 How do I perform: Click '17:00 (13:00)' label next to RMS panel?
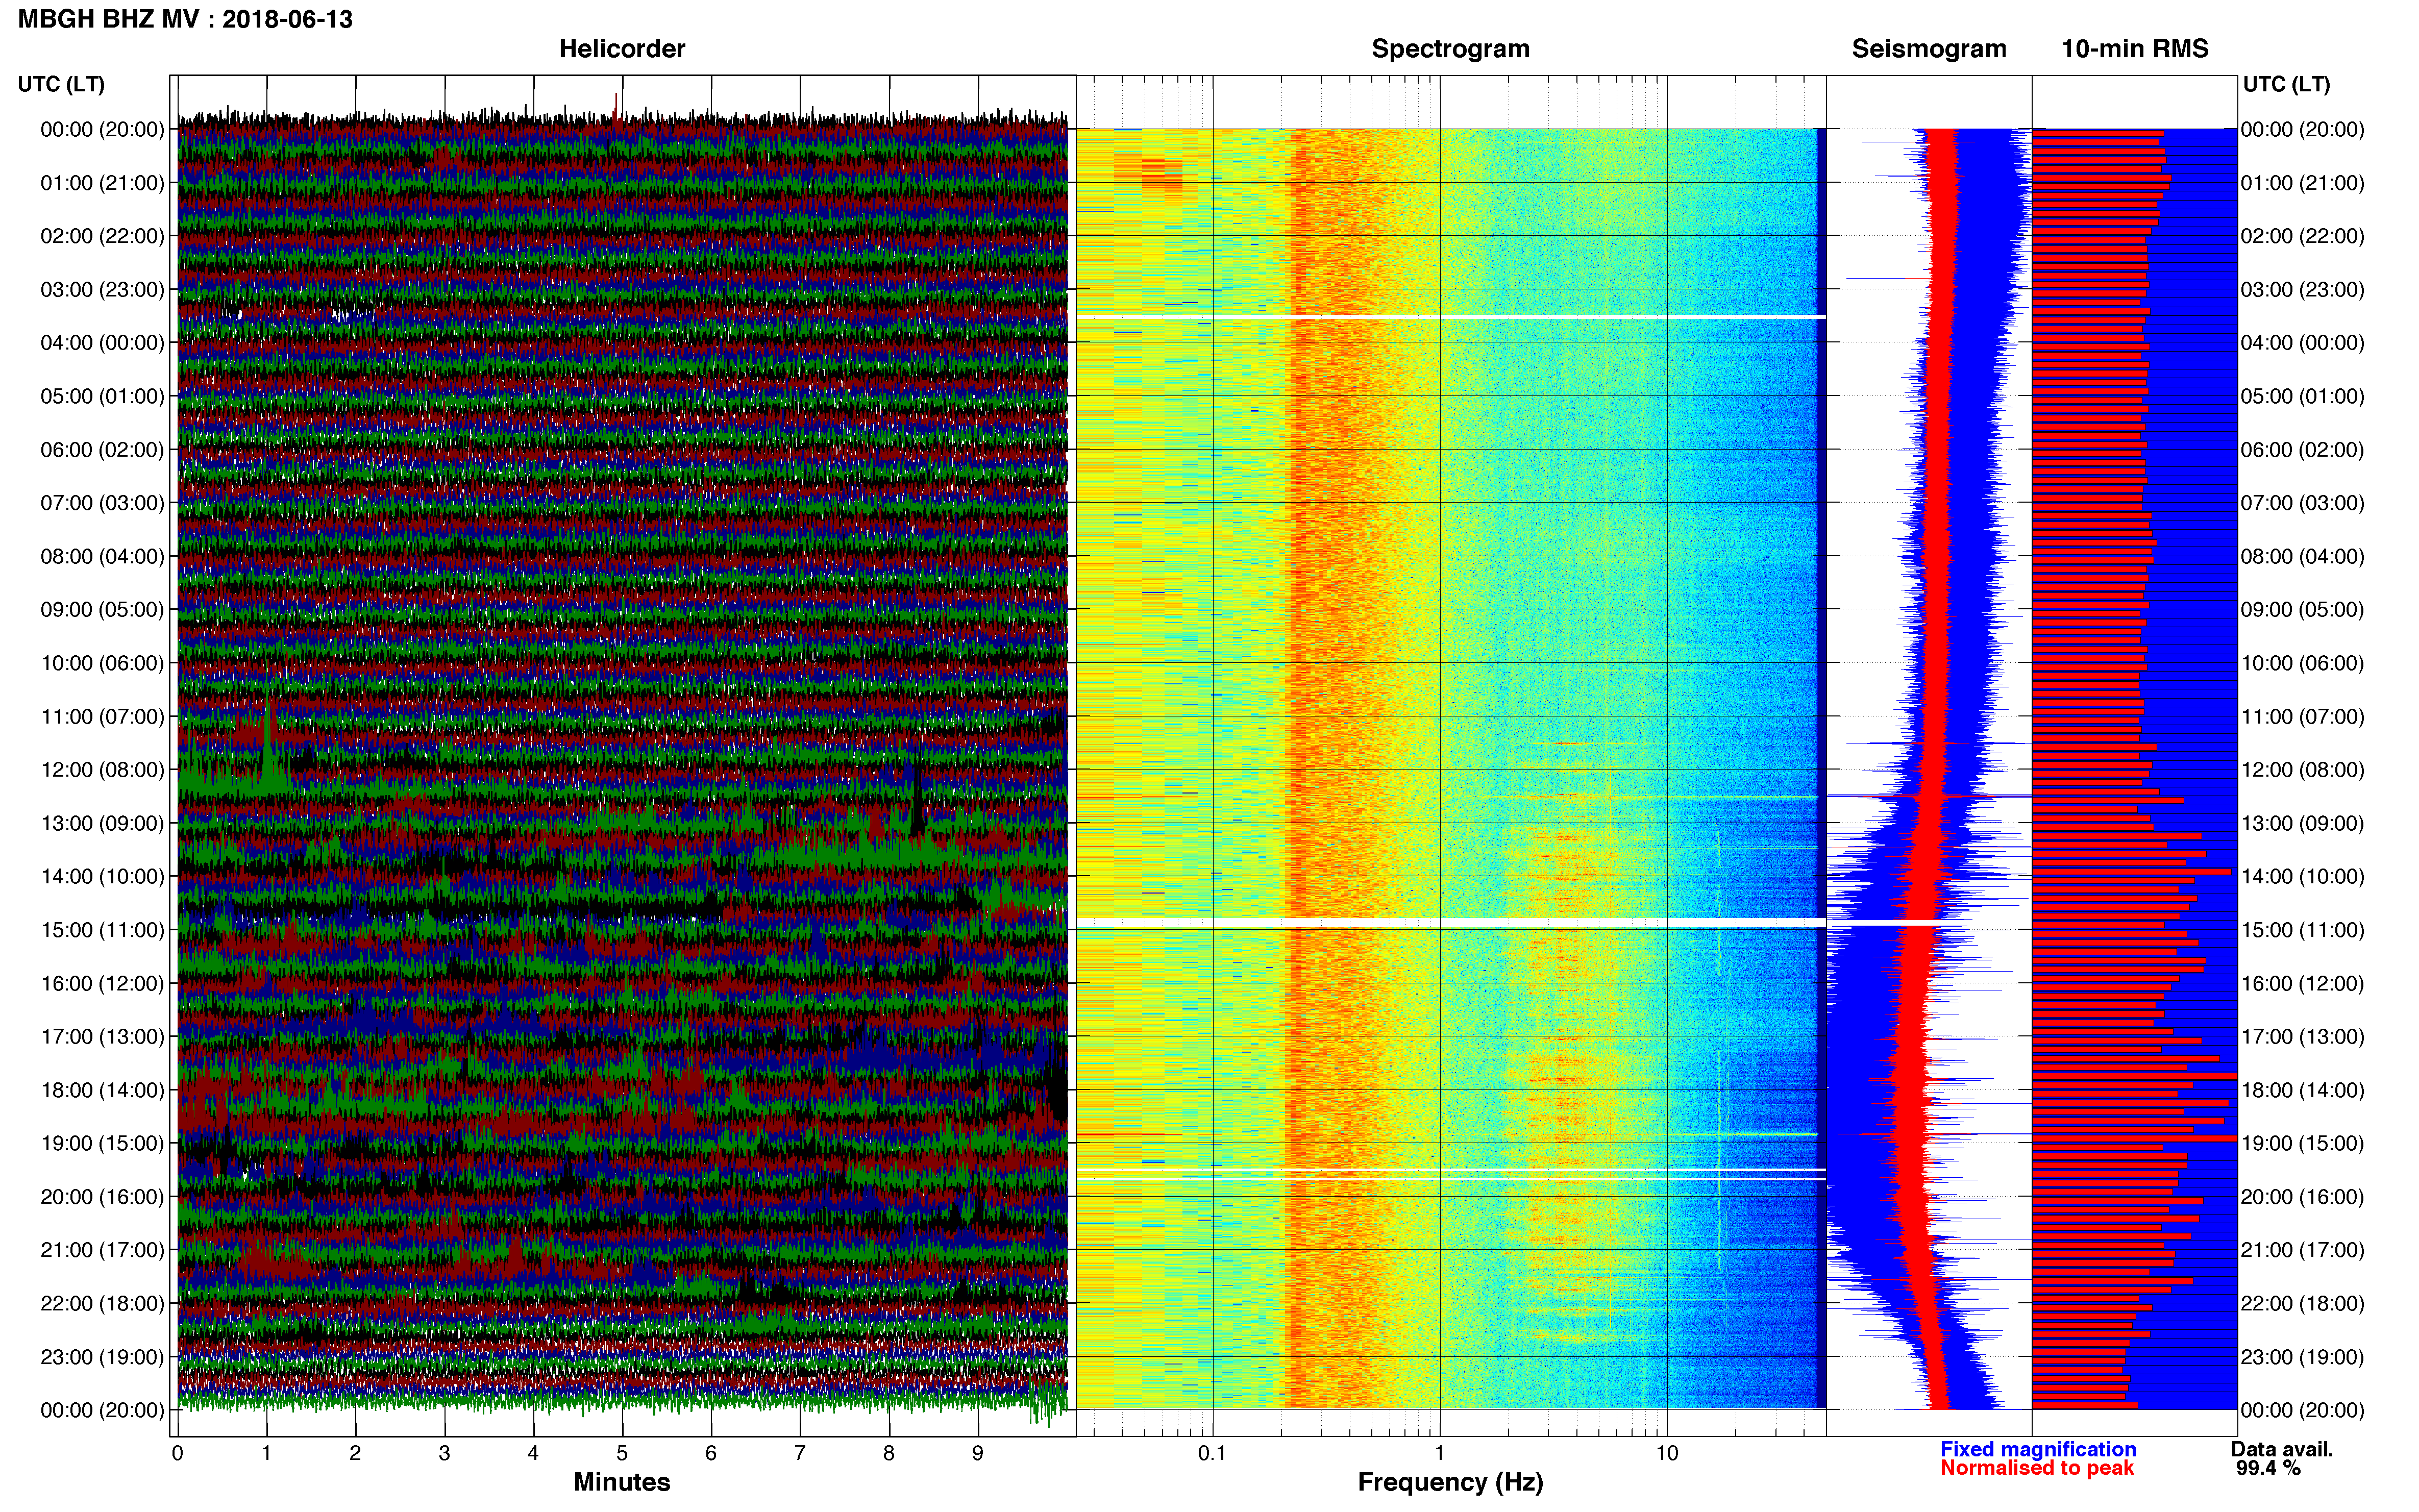click(x=2303, y=1037)
